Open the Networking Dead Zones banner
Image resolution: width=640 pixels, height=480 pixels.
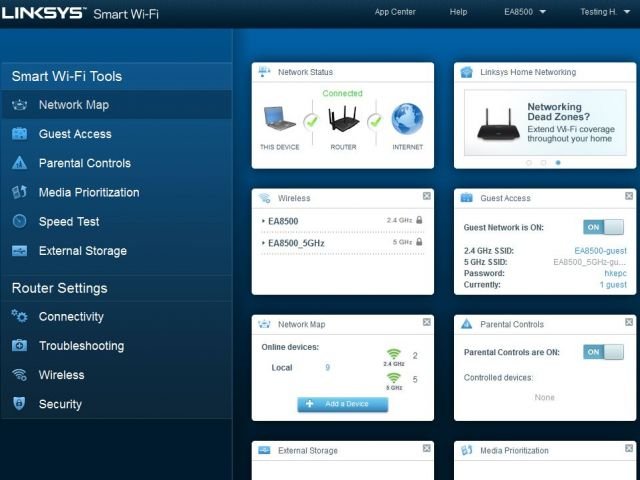(x=545, y=122)
